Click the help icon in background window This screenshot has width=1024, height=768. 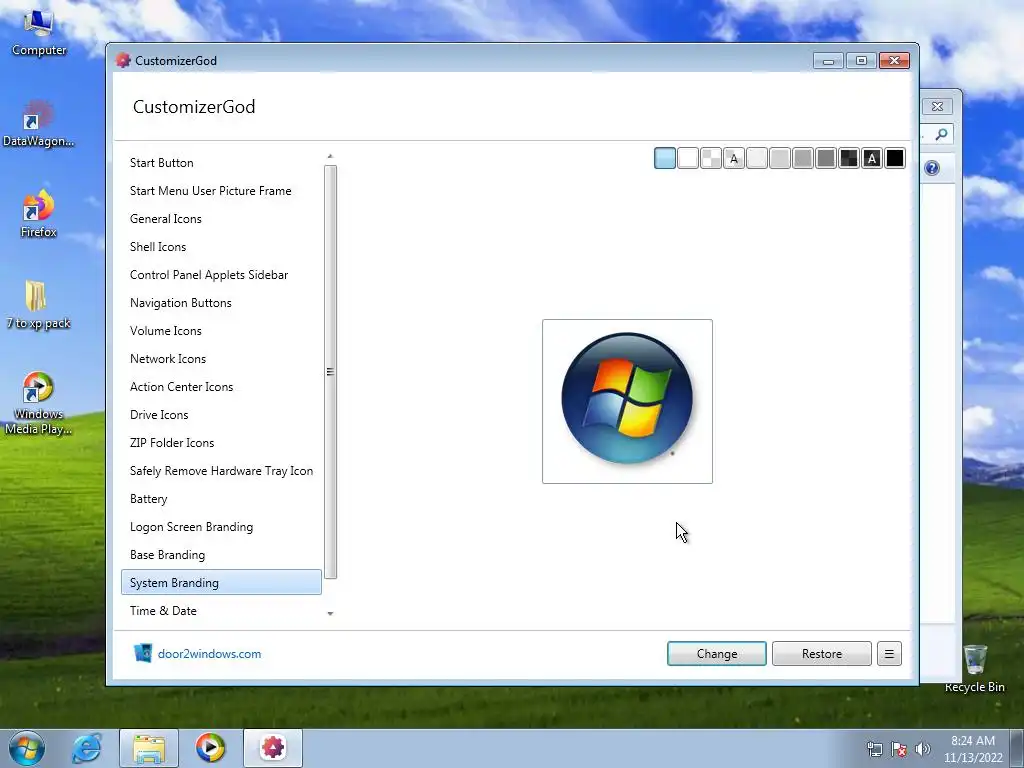[932, 168]
